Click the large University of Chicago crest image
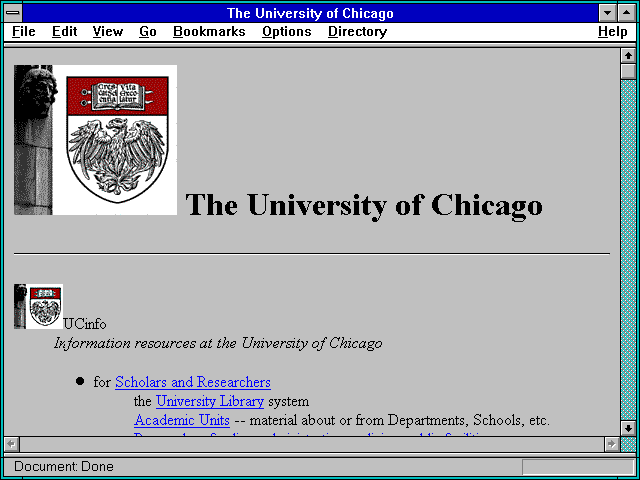The image size is (640, 480). (96, 140)
